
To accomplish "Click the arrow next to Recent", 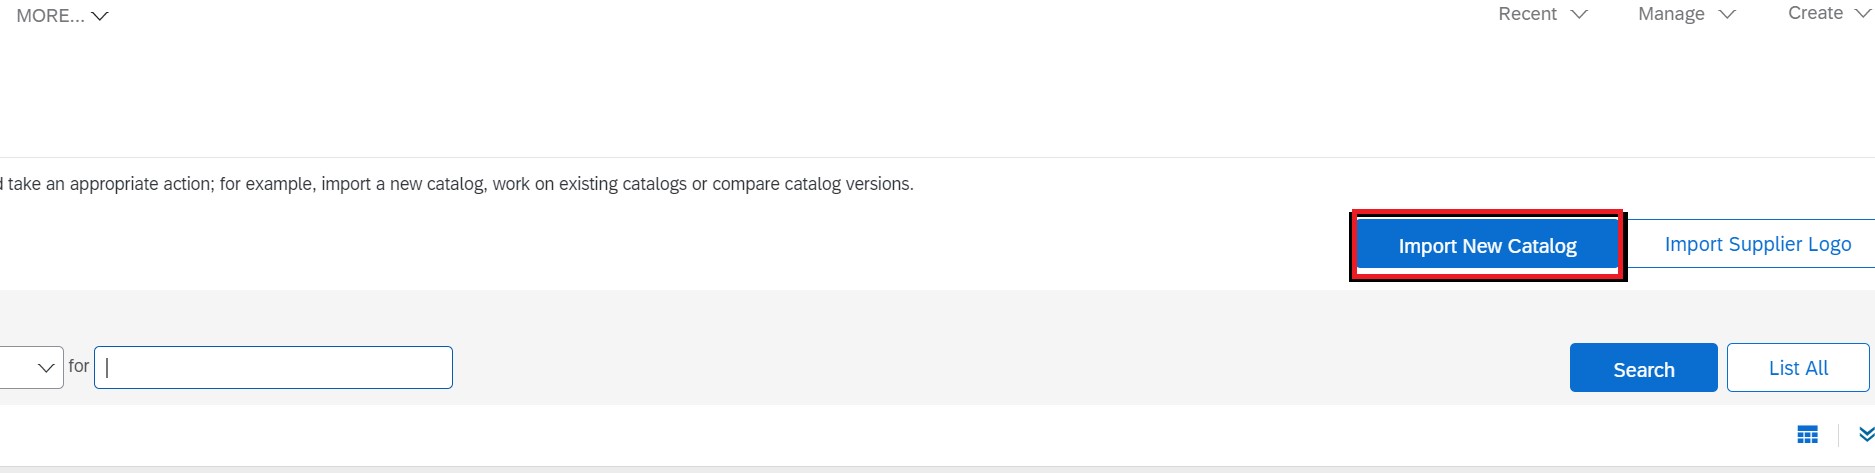I will coord(1579,14).
